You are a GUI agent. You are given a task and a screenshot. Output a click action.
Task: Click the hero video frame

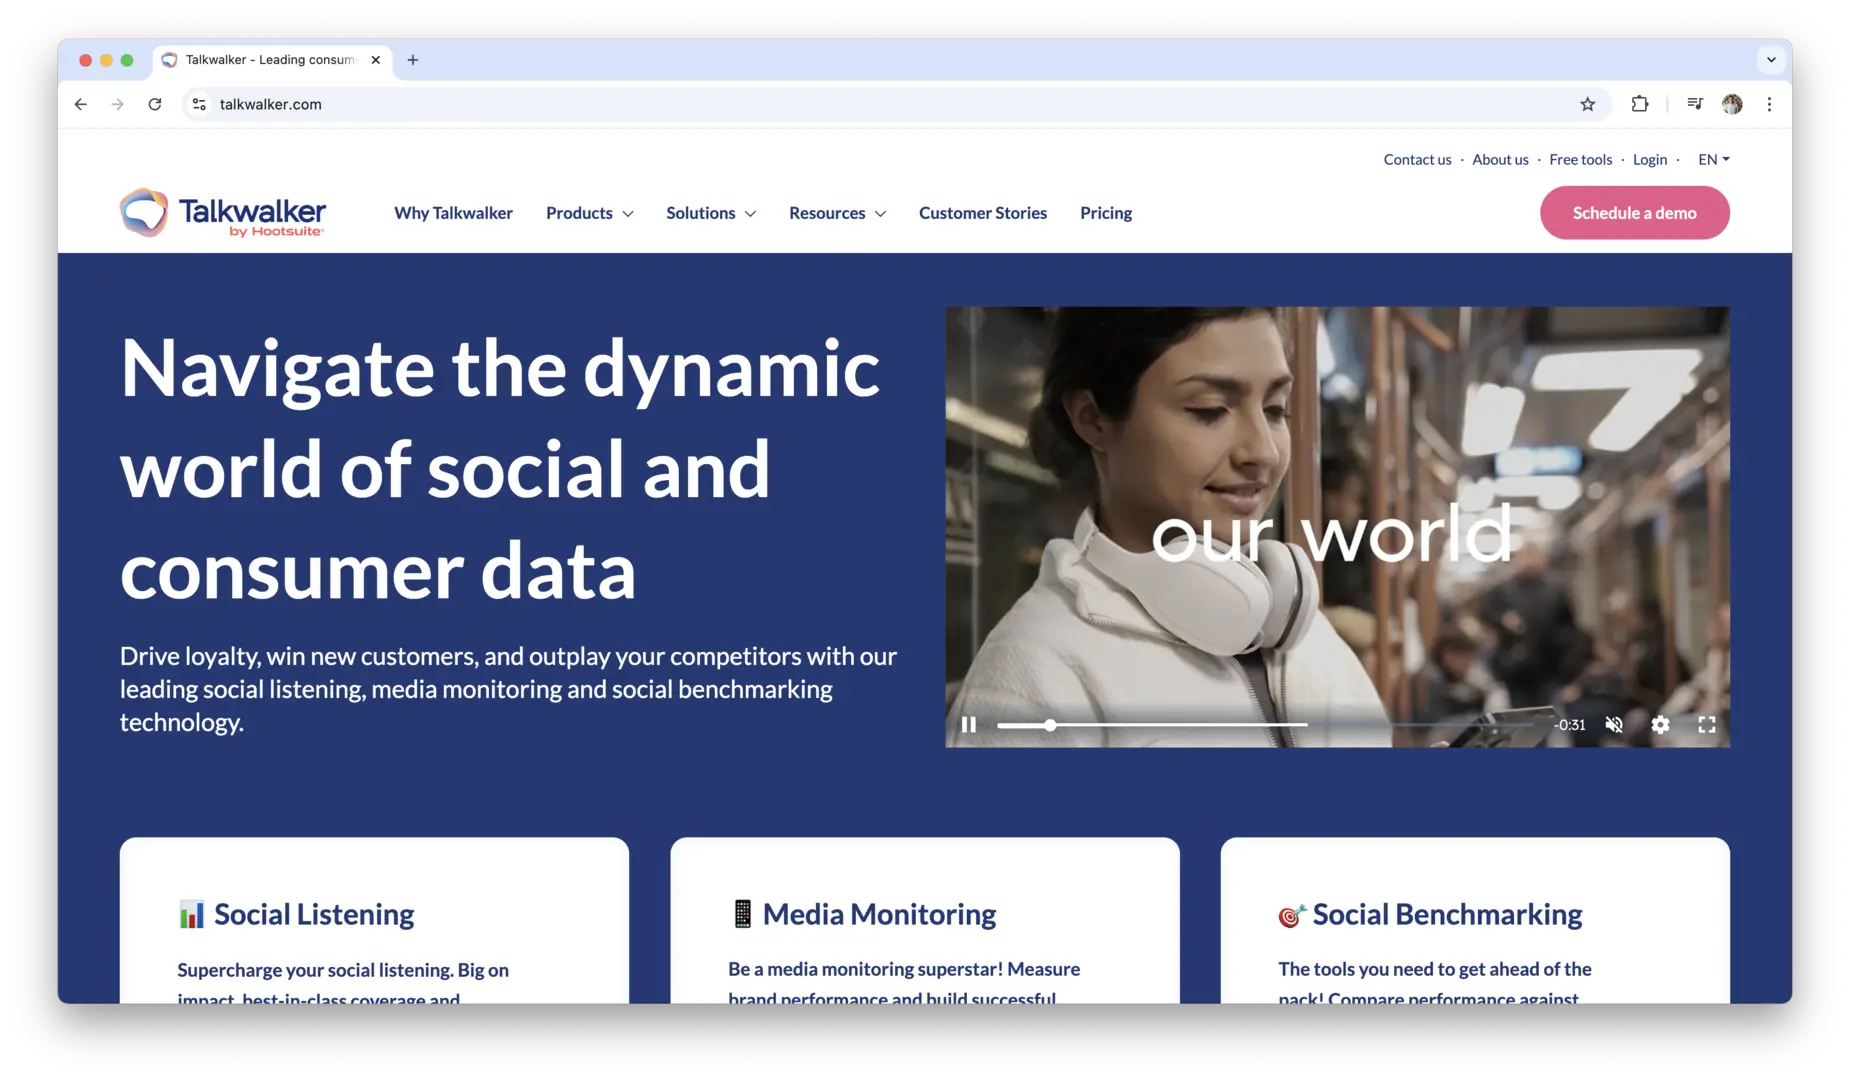tap(1337, 527)
